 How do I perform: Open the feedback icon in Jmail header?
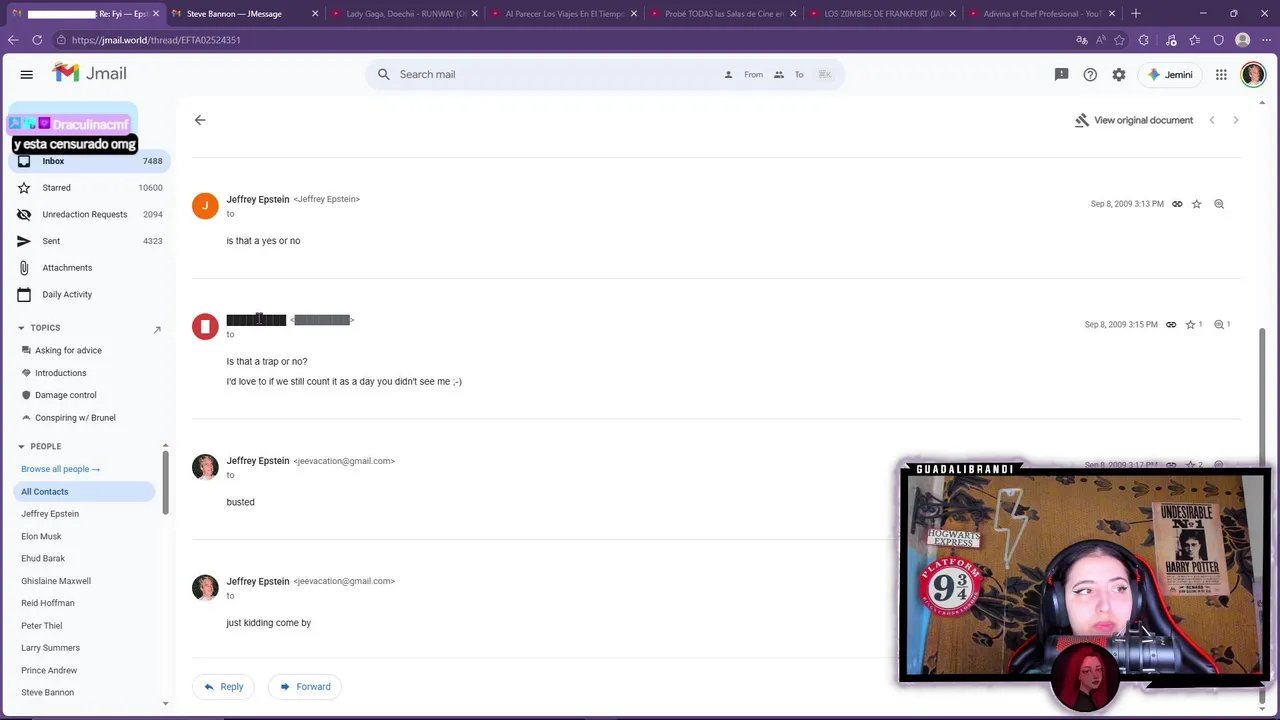point(1062,74)
